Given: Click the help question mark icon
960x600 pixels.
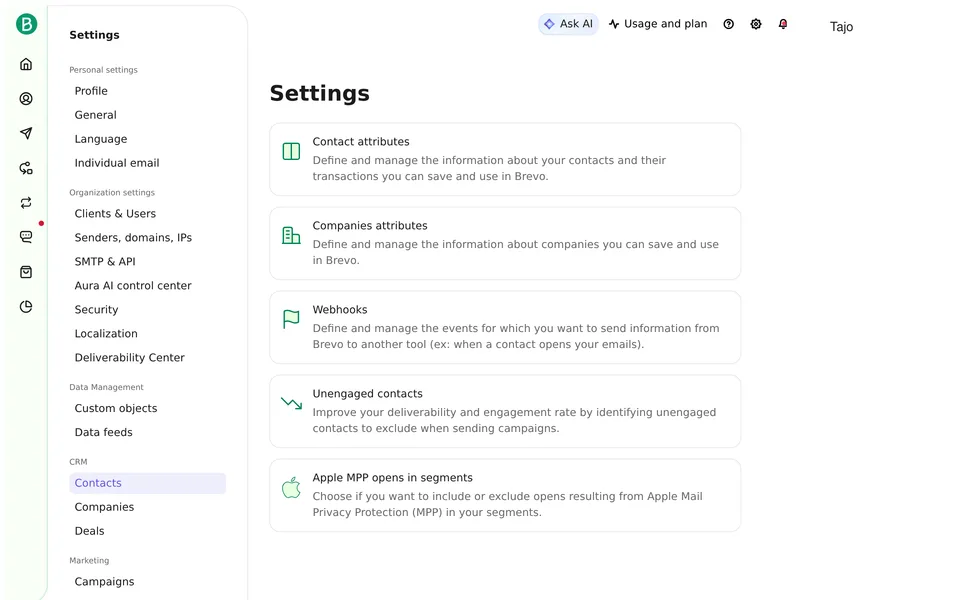Looking at the screenshot, I should [729, 24].
